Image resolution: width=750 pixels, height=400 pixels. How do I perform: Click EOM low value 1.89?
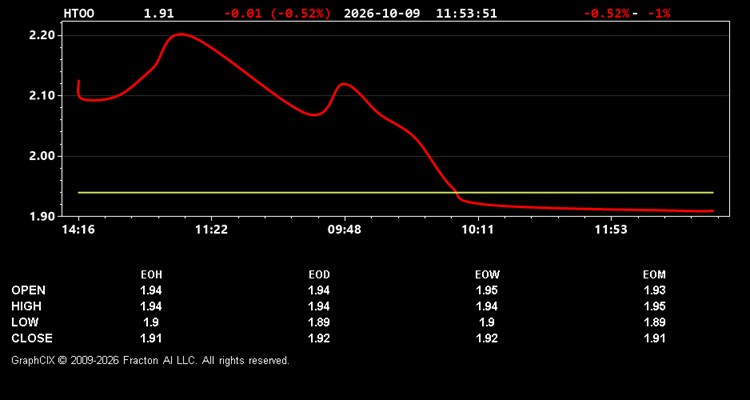point(654,322)
